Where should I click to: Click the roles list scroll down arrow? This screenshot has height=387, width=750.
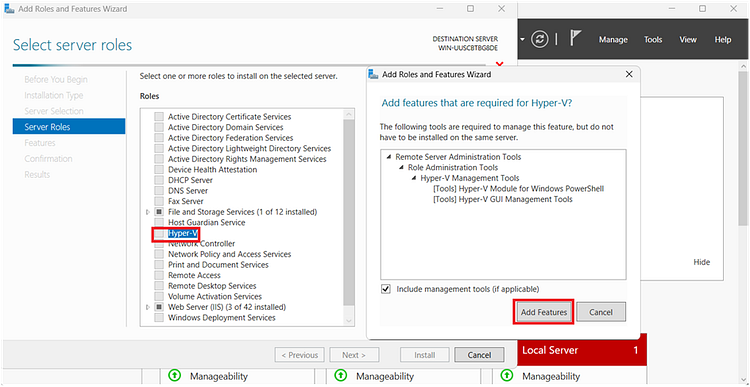[349, 321]
